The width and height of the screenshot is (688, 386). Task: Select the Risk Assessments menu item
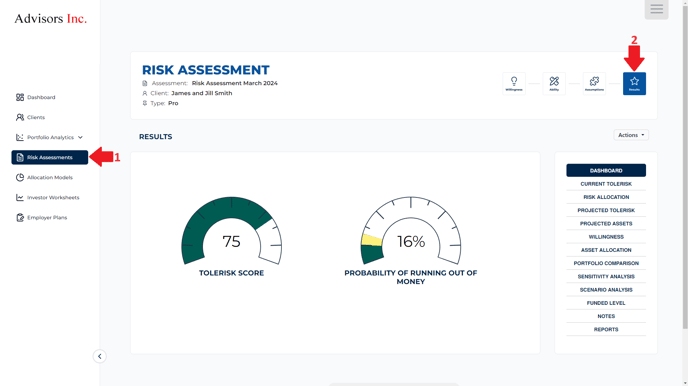[50, 157]
